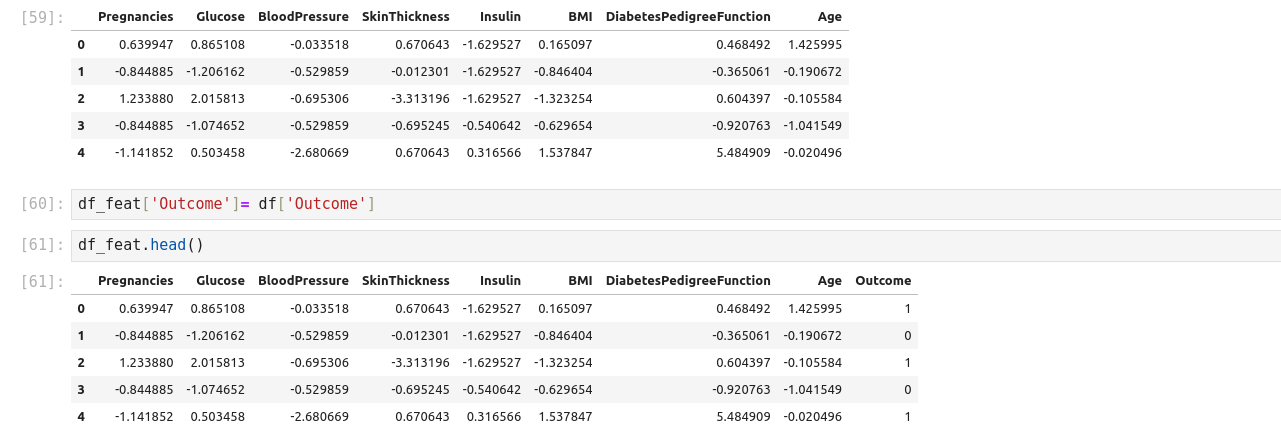Click the Age header in the bottom table
This screenshot has height=448, width=1281.
829,281
